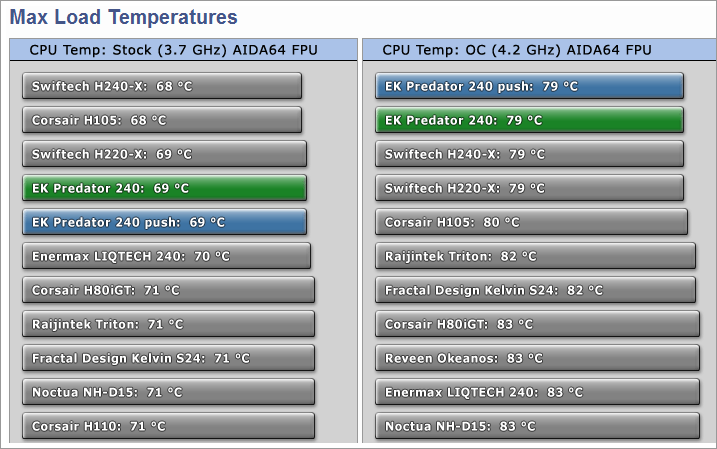717x449 pixels.
Task: Click the green EK Predator 240 69 °C bar
Action: pyautogui.click(x=164, y=188)
